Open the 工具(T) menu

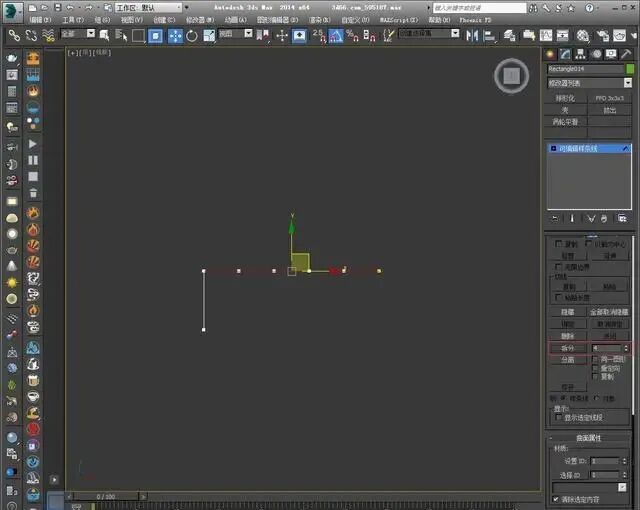pyautogui.click(x=73, y=20)
